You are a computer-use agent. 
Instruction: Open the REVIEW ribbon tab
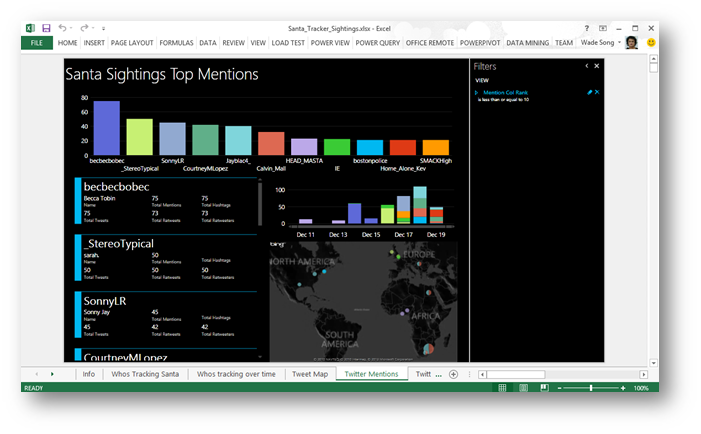(x=233, y=43)
